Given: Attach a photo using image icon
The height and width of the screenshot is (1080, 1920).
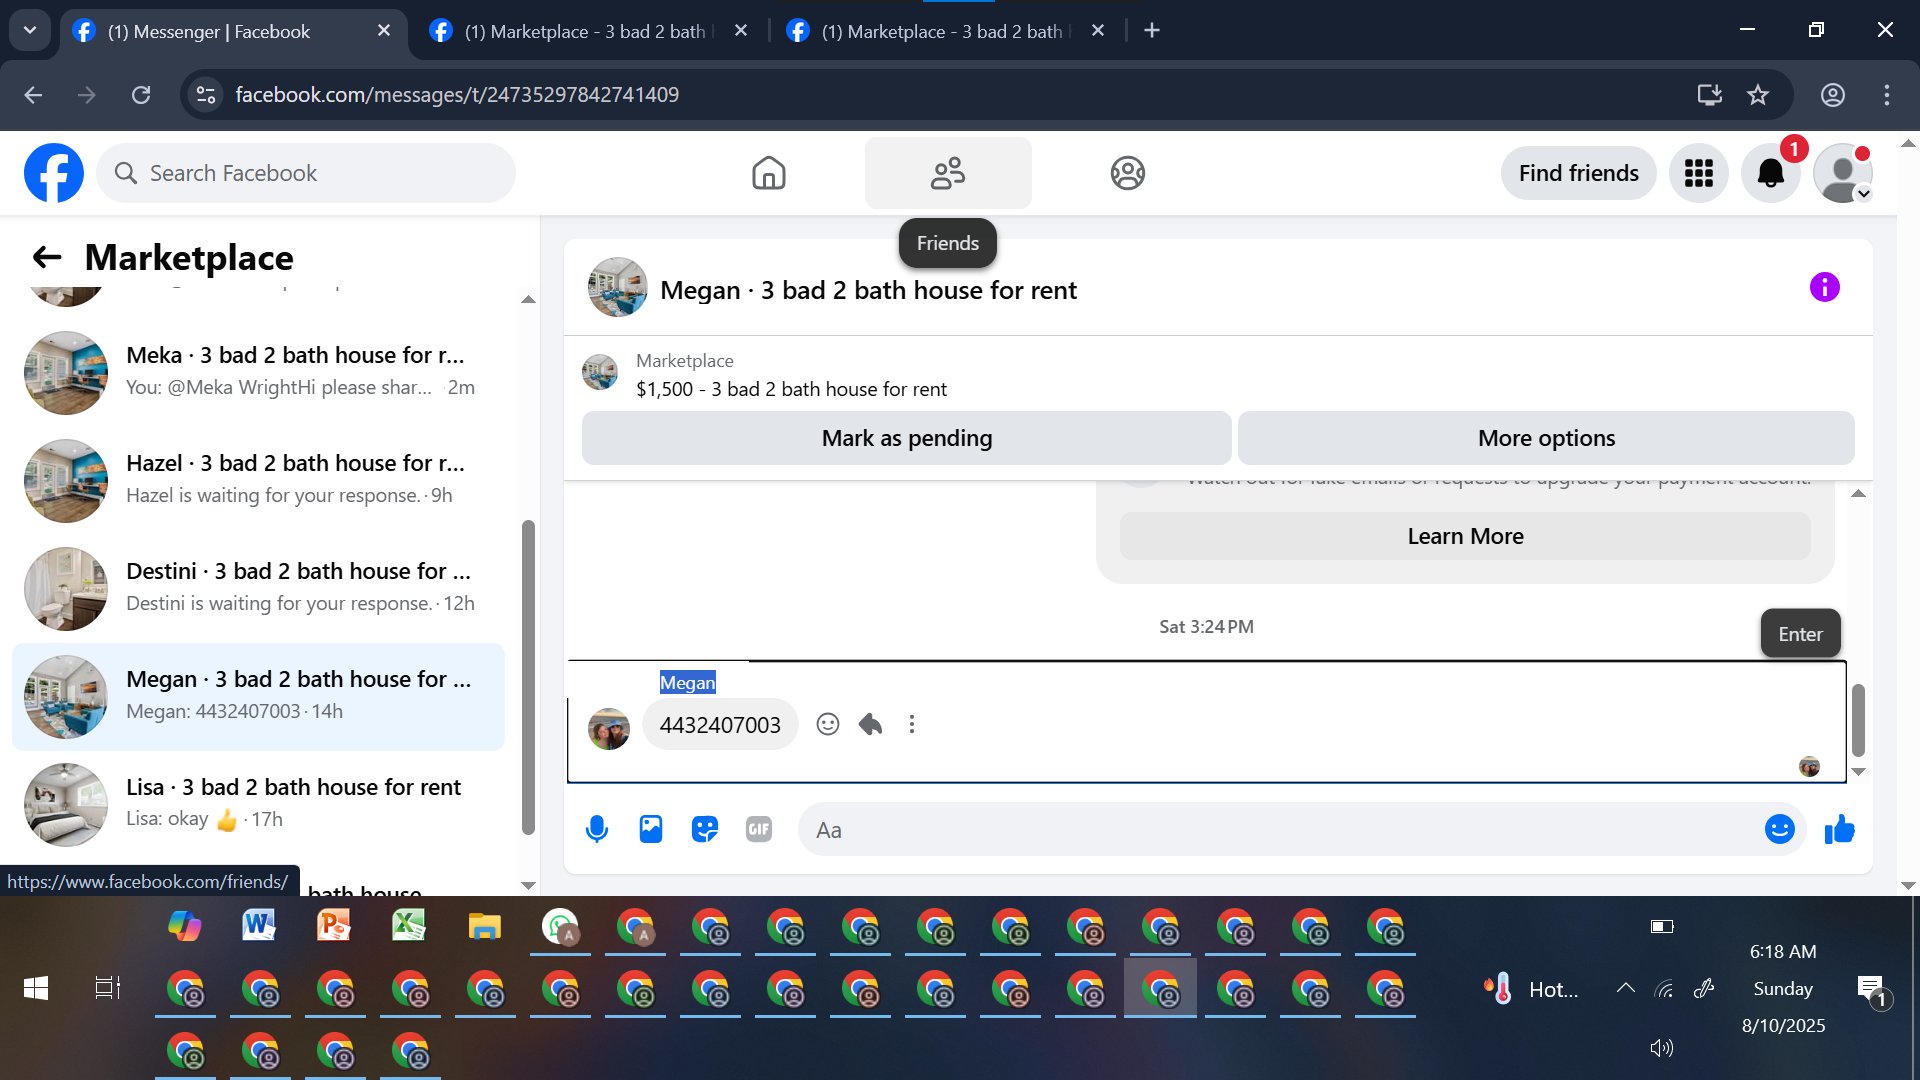Looking at the screenshot, I should point(651,829).
